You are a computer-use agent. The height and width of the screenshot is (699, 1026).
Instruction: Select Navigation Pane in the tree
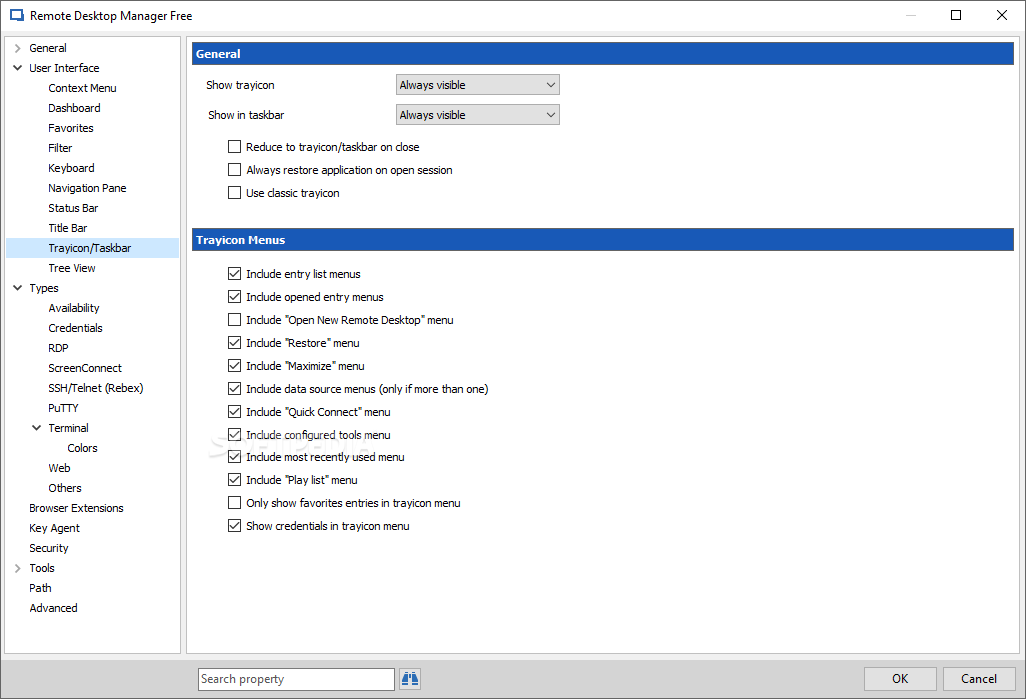coord(87,188)
